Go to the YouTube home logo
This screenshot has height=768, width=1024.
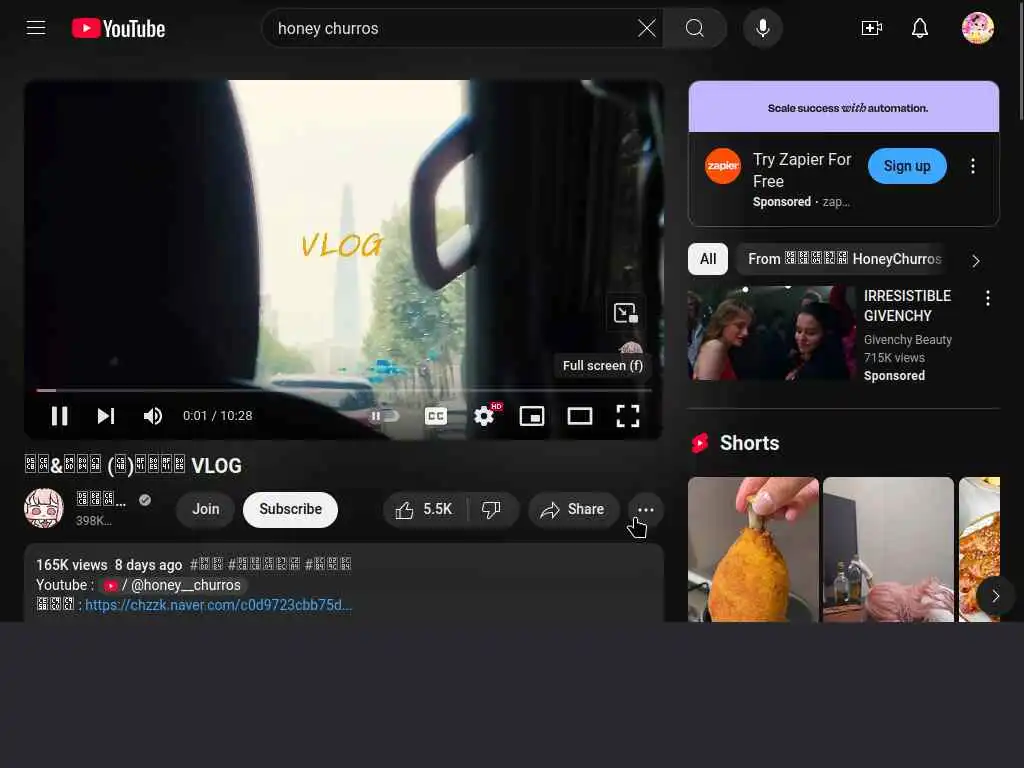[x=118, y=28]
